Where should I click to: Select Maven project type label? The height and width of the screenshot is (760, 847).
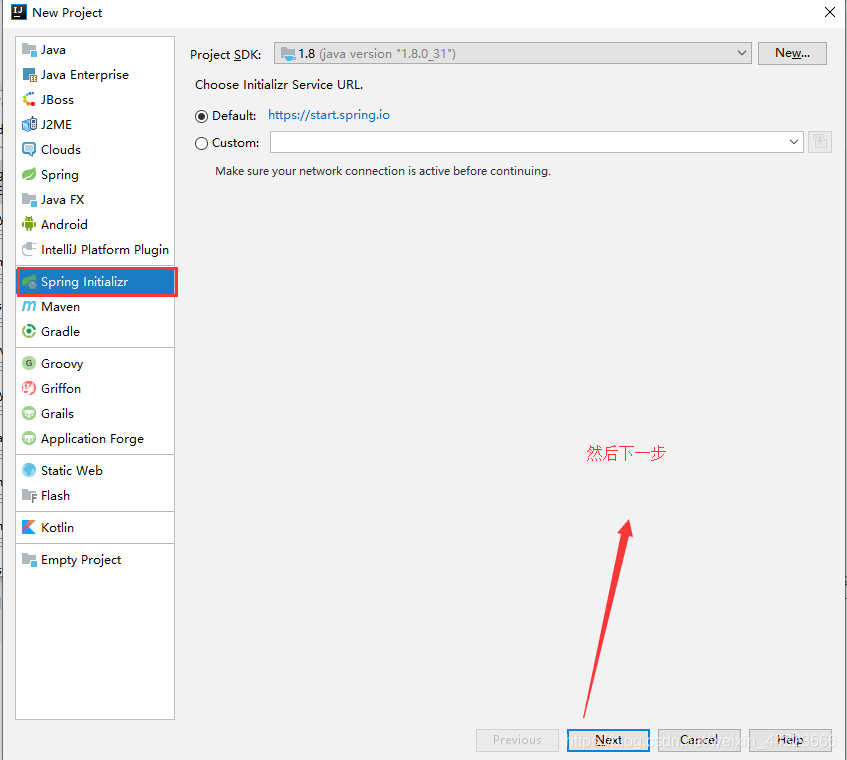(60, 306)
